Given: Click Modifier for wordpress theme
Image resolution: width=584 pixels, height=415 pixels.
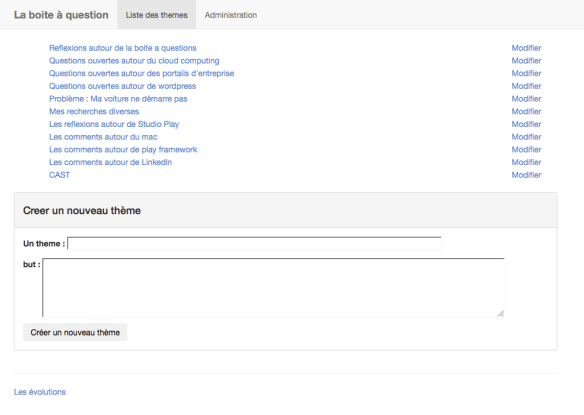Looking at the screenshot, I should (x=526, y=86).
